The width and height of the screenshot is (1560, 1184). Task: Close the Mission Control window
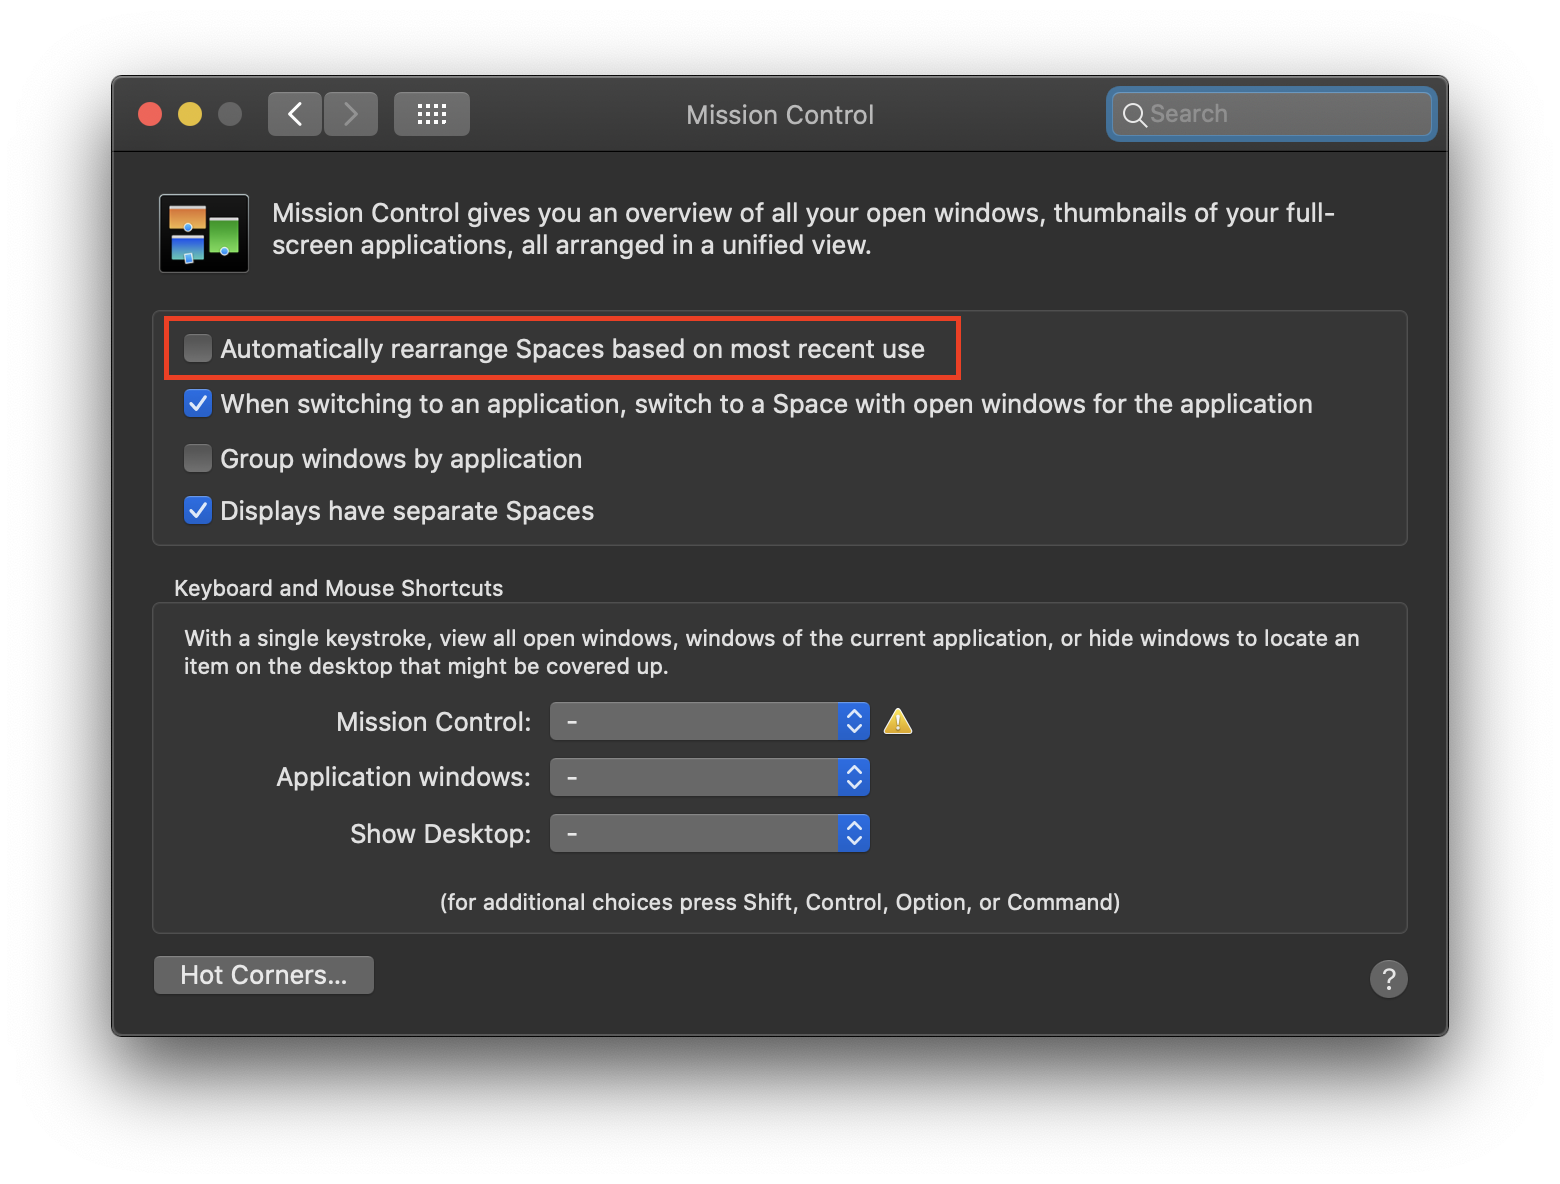click(x=150, y=114)
